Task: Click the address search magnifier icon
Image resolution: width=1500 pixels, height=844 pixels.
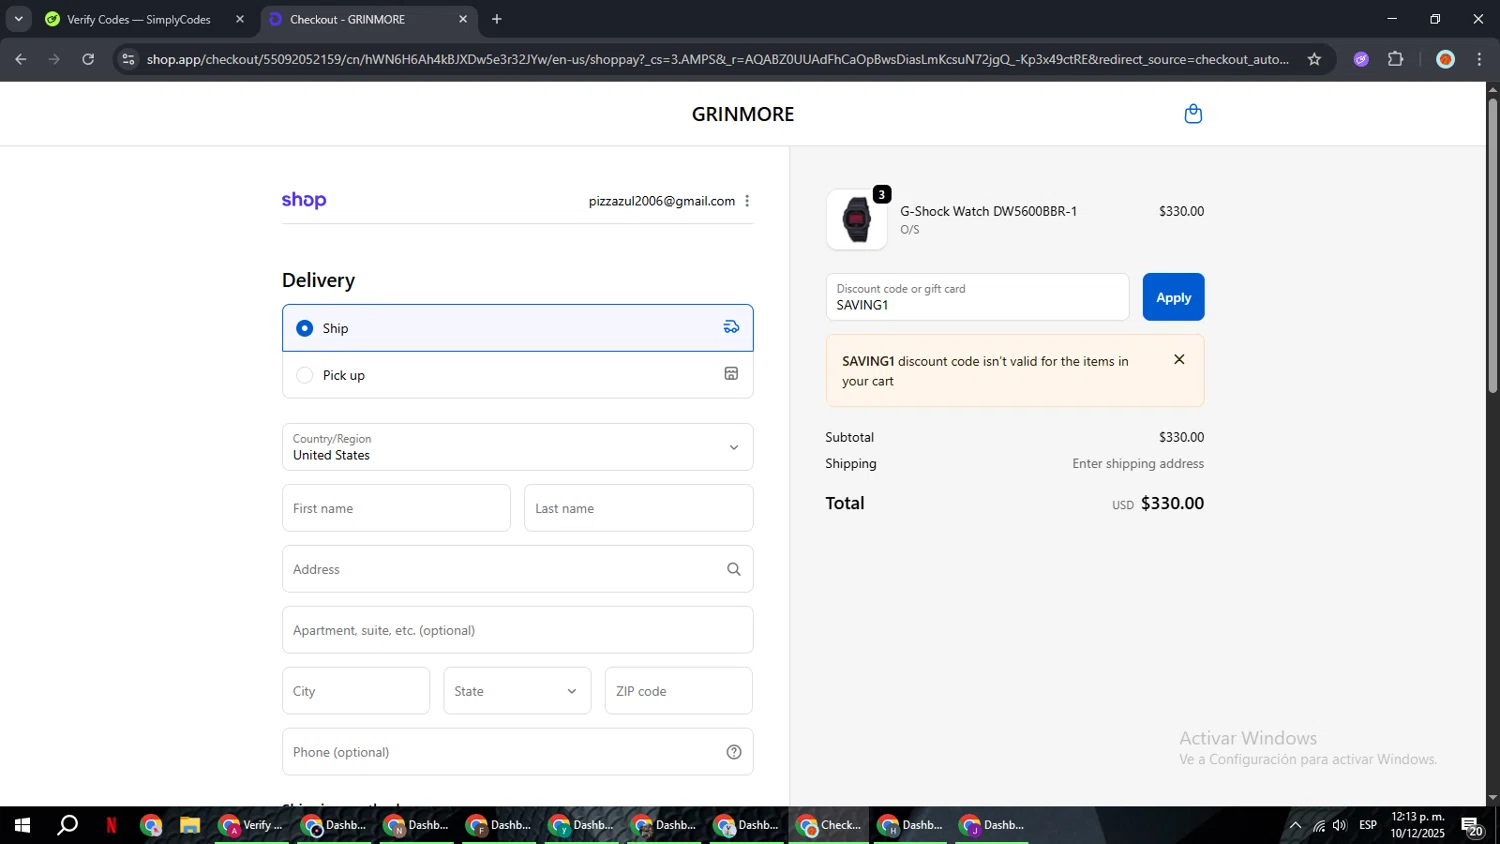Action: click(733, 569)
